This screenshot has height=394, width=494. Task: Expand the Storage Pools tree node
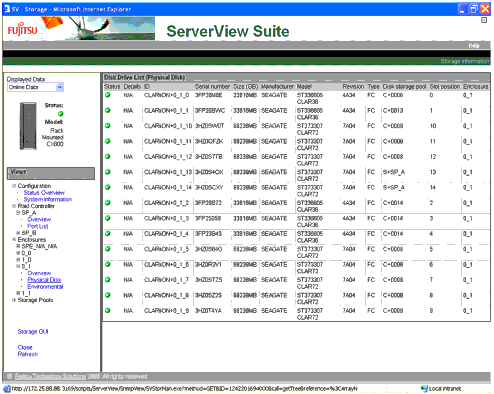click(14, 300)
